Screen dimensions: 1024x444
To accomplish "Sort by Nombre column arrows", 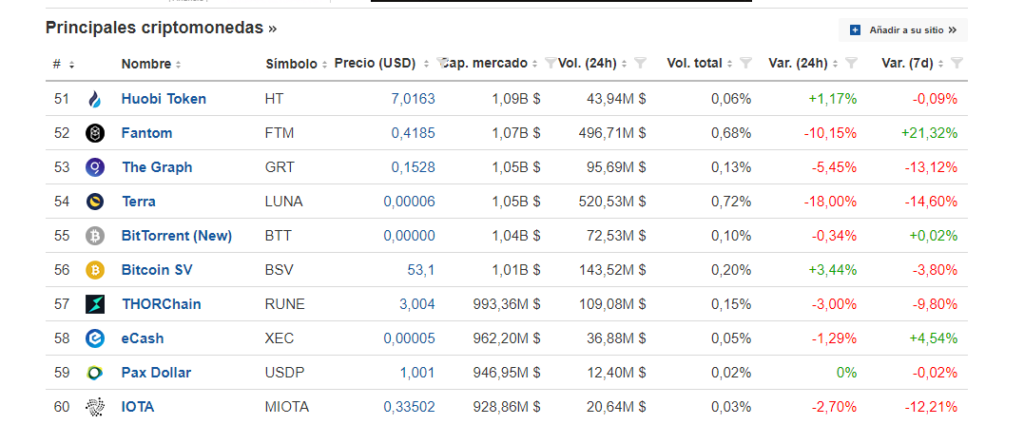I will 178,65.
